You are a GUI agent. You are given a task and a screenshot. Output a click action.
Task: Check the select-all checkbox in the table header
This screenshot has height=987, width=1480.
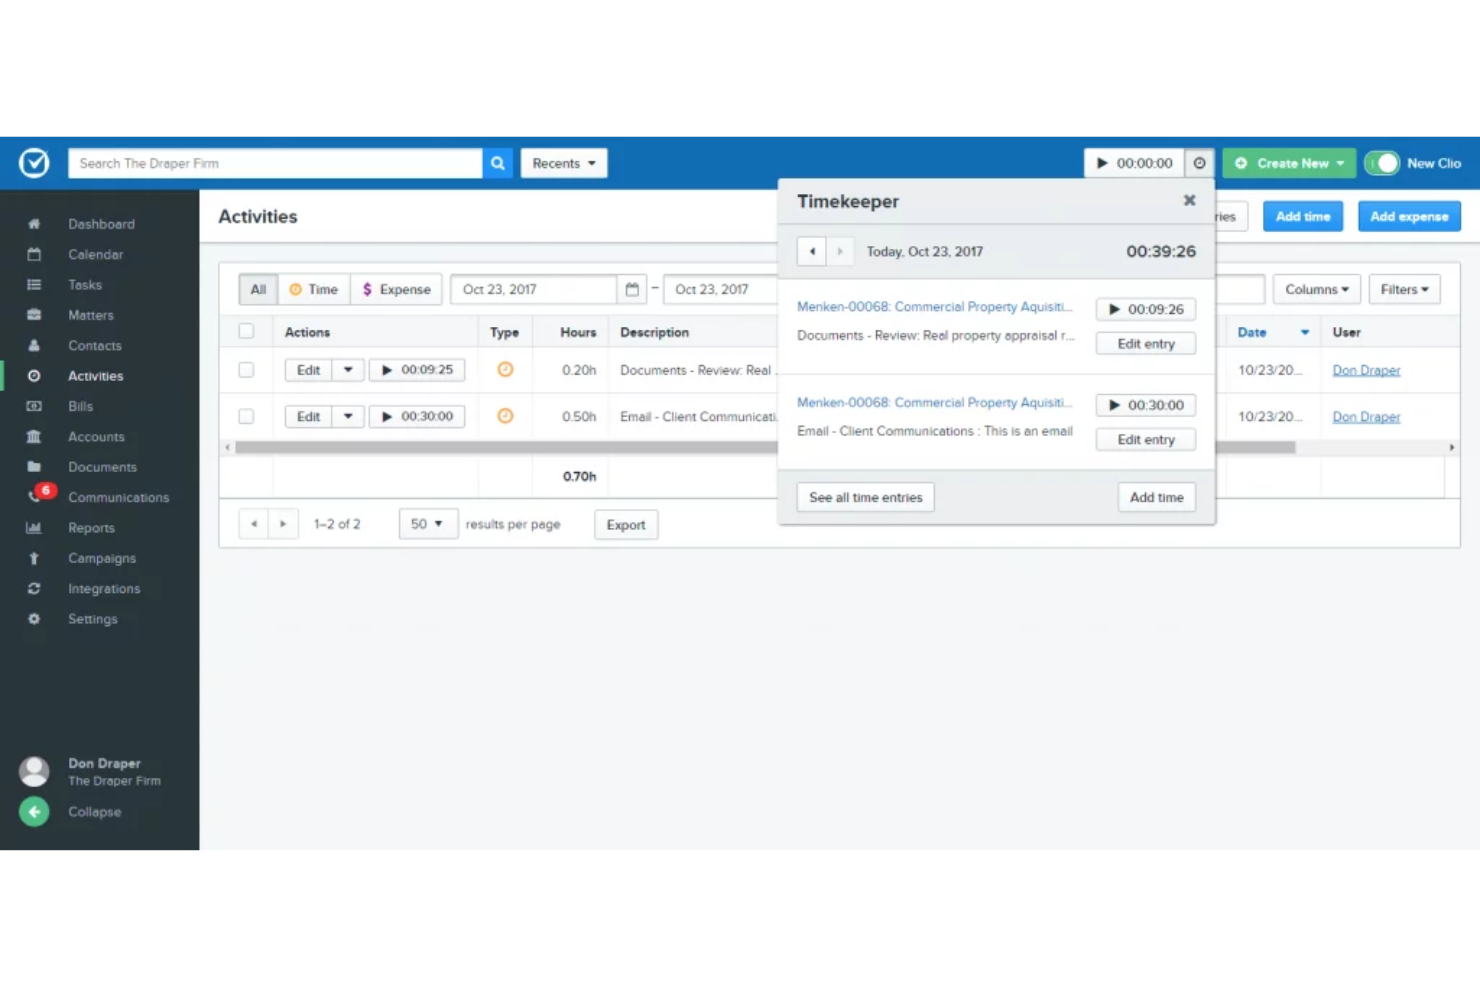(246, 331)
